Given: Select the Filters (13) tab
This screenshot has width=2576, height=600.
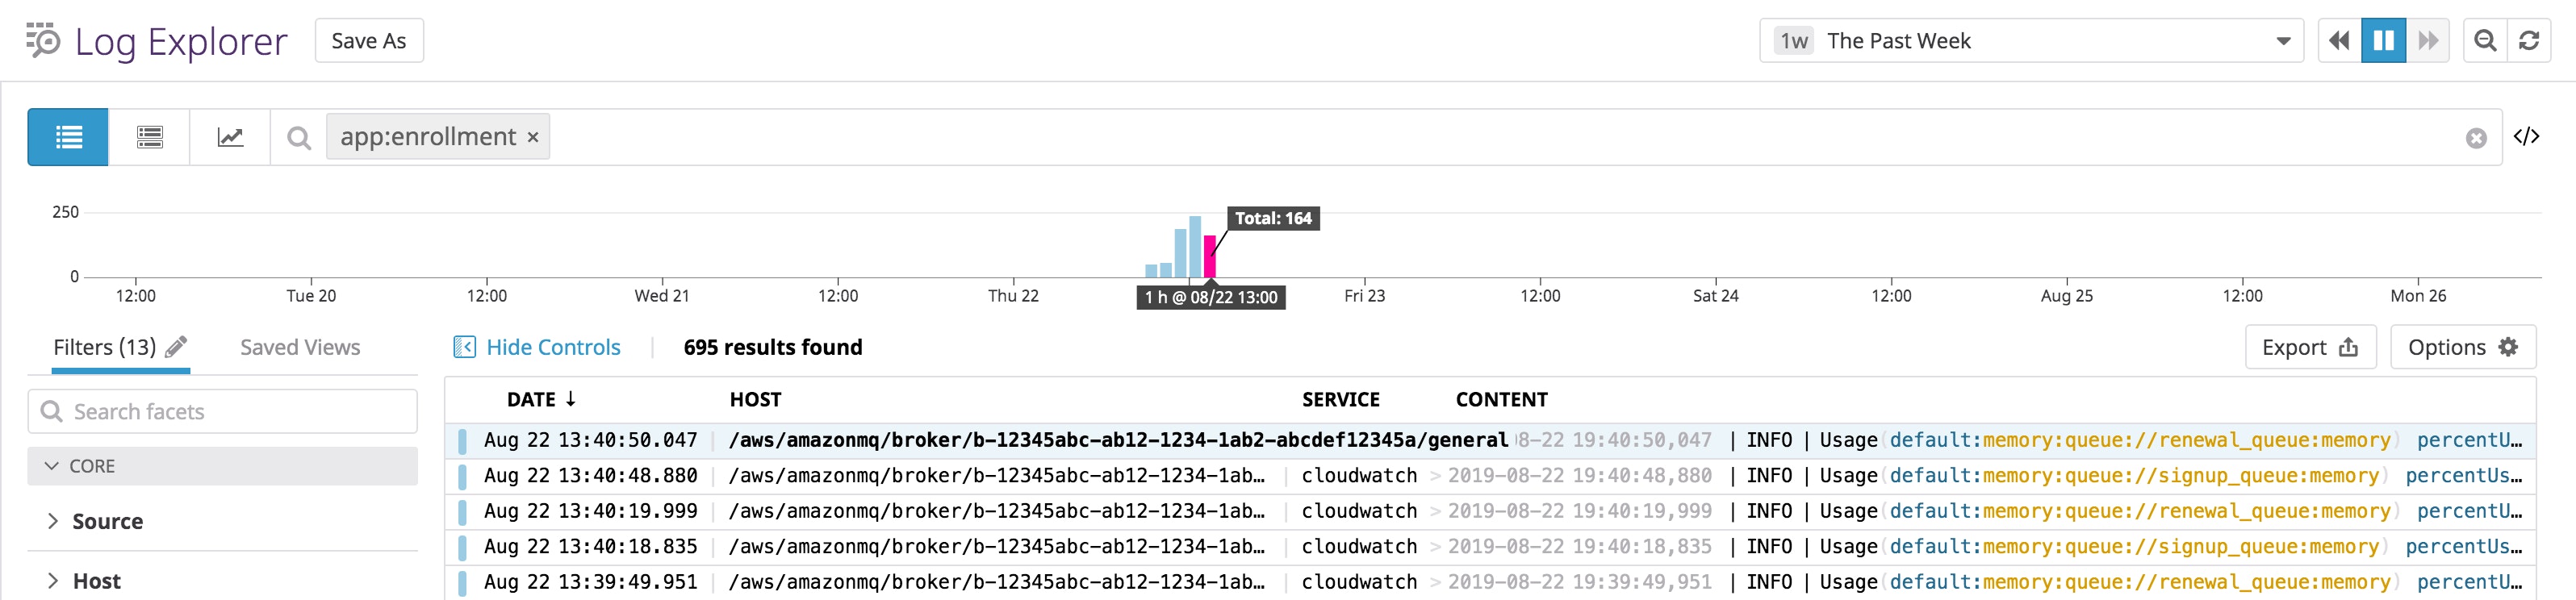Looking at the screenshot, I should [104, 347].
